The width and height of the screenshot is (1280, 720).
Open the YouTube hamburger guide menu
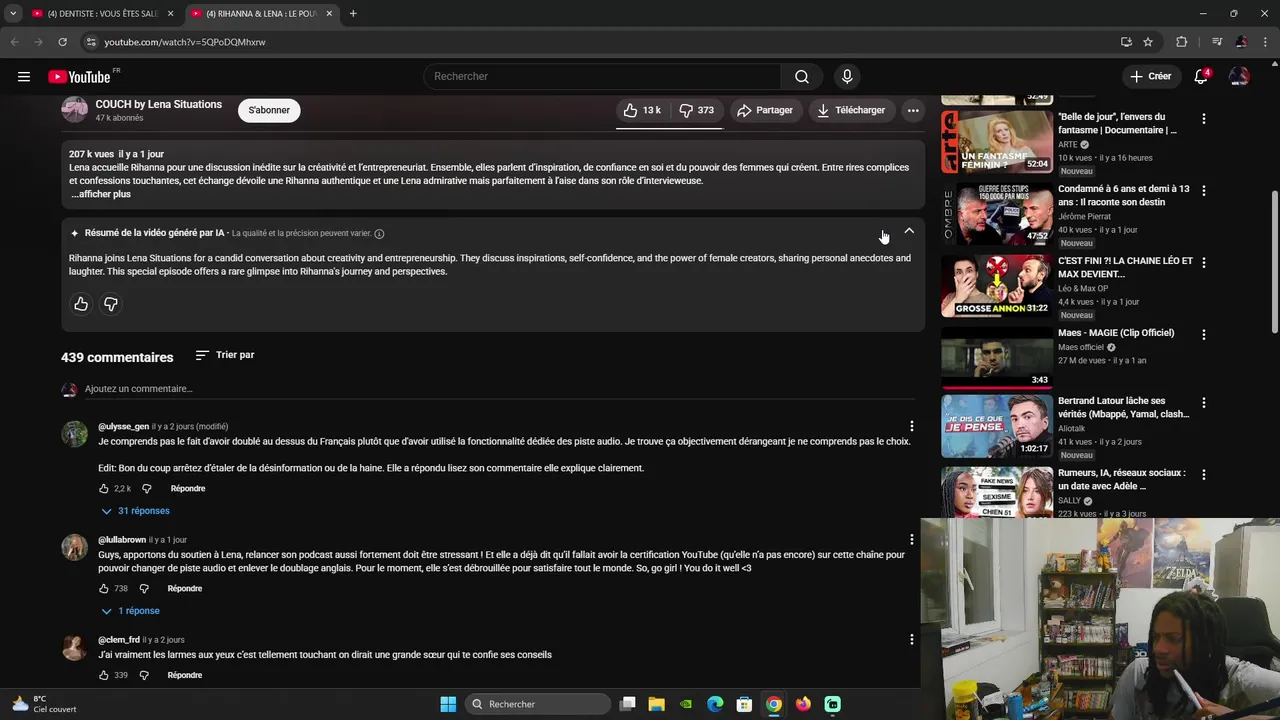[x=24, y=76]
